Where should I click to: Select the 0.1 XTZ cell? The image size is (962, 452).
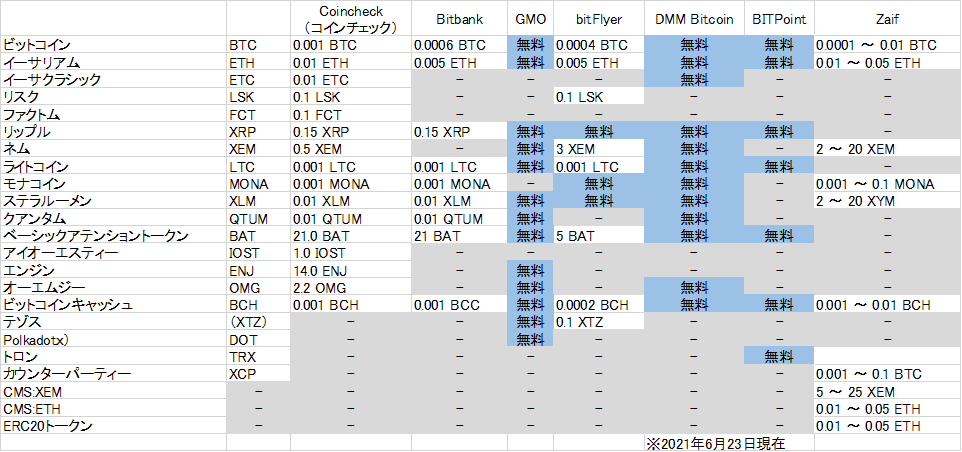(x=599, y=322)
